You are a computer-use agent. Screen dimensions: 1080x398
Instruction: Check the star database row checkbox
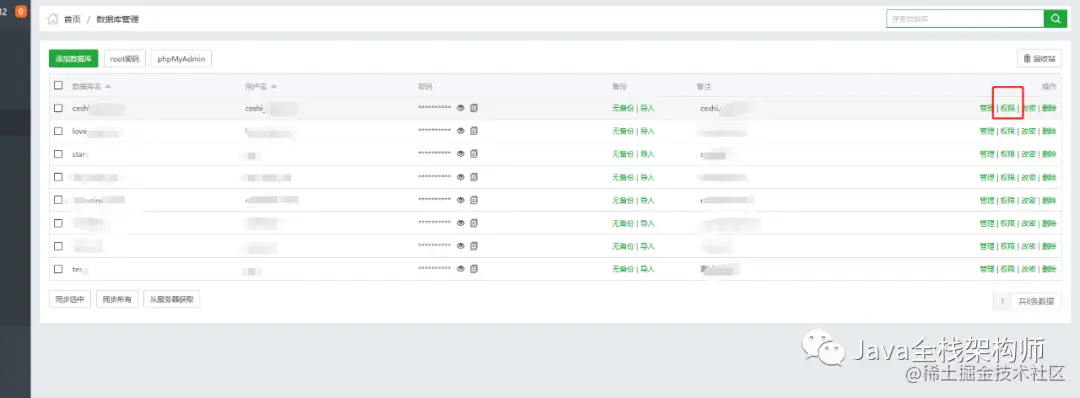[59, 154]
